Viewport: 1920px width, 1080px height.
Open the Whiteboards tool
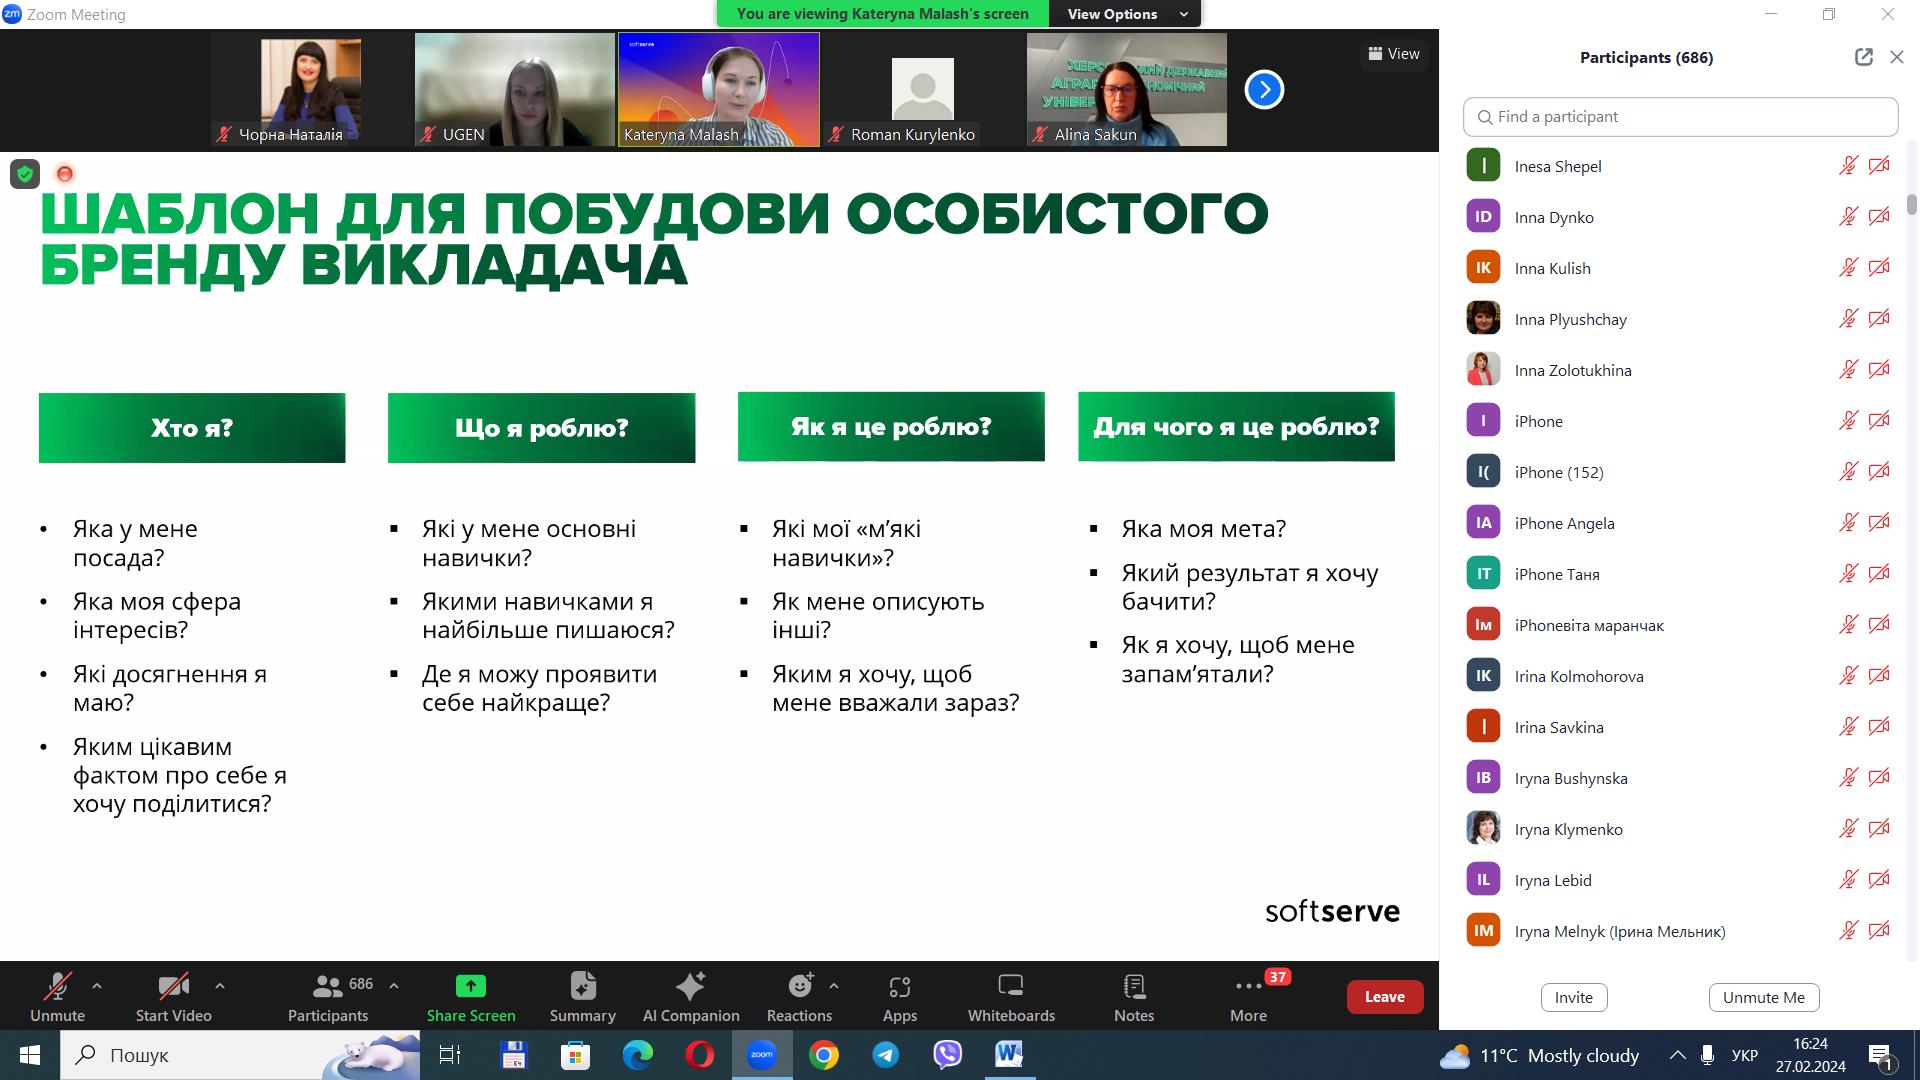tap(1010, 996)
